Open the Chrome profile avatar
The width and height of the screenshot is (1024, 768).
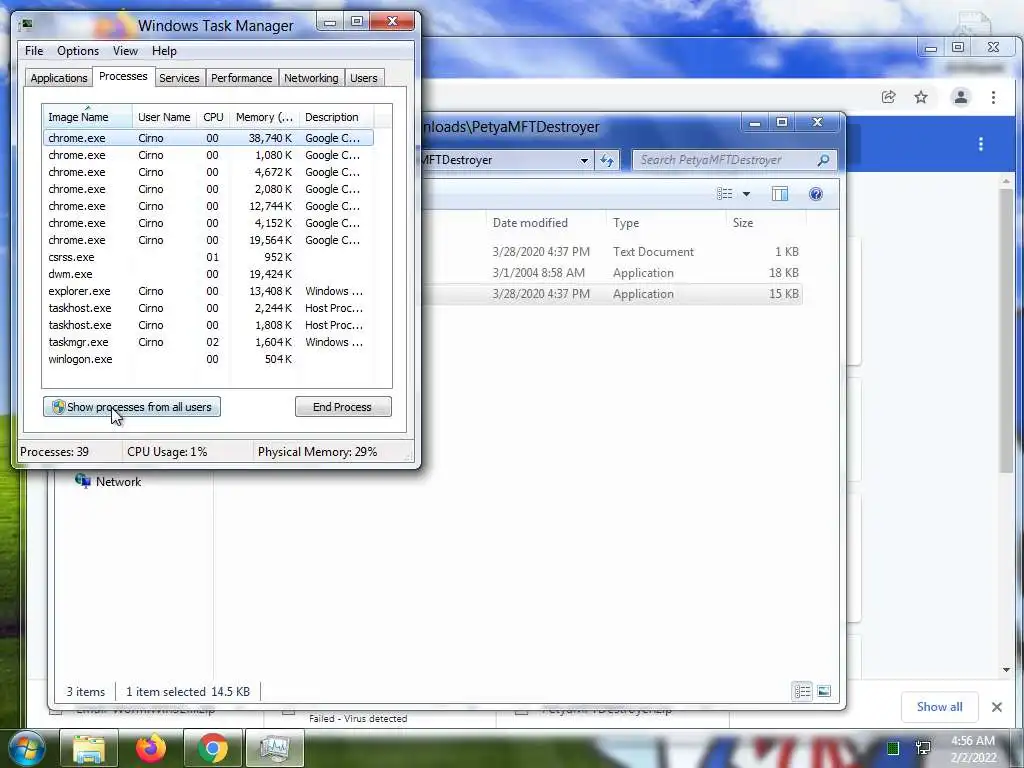tap(961, 97)
